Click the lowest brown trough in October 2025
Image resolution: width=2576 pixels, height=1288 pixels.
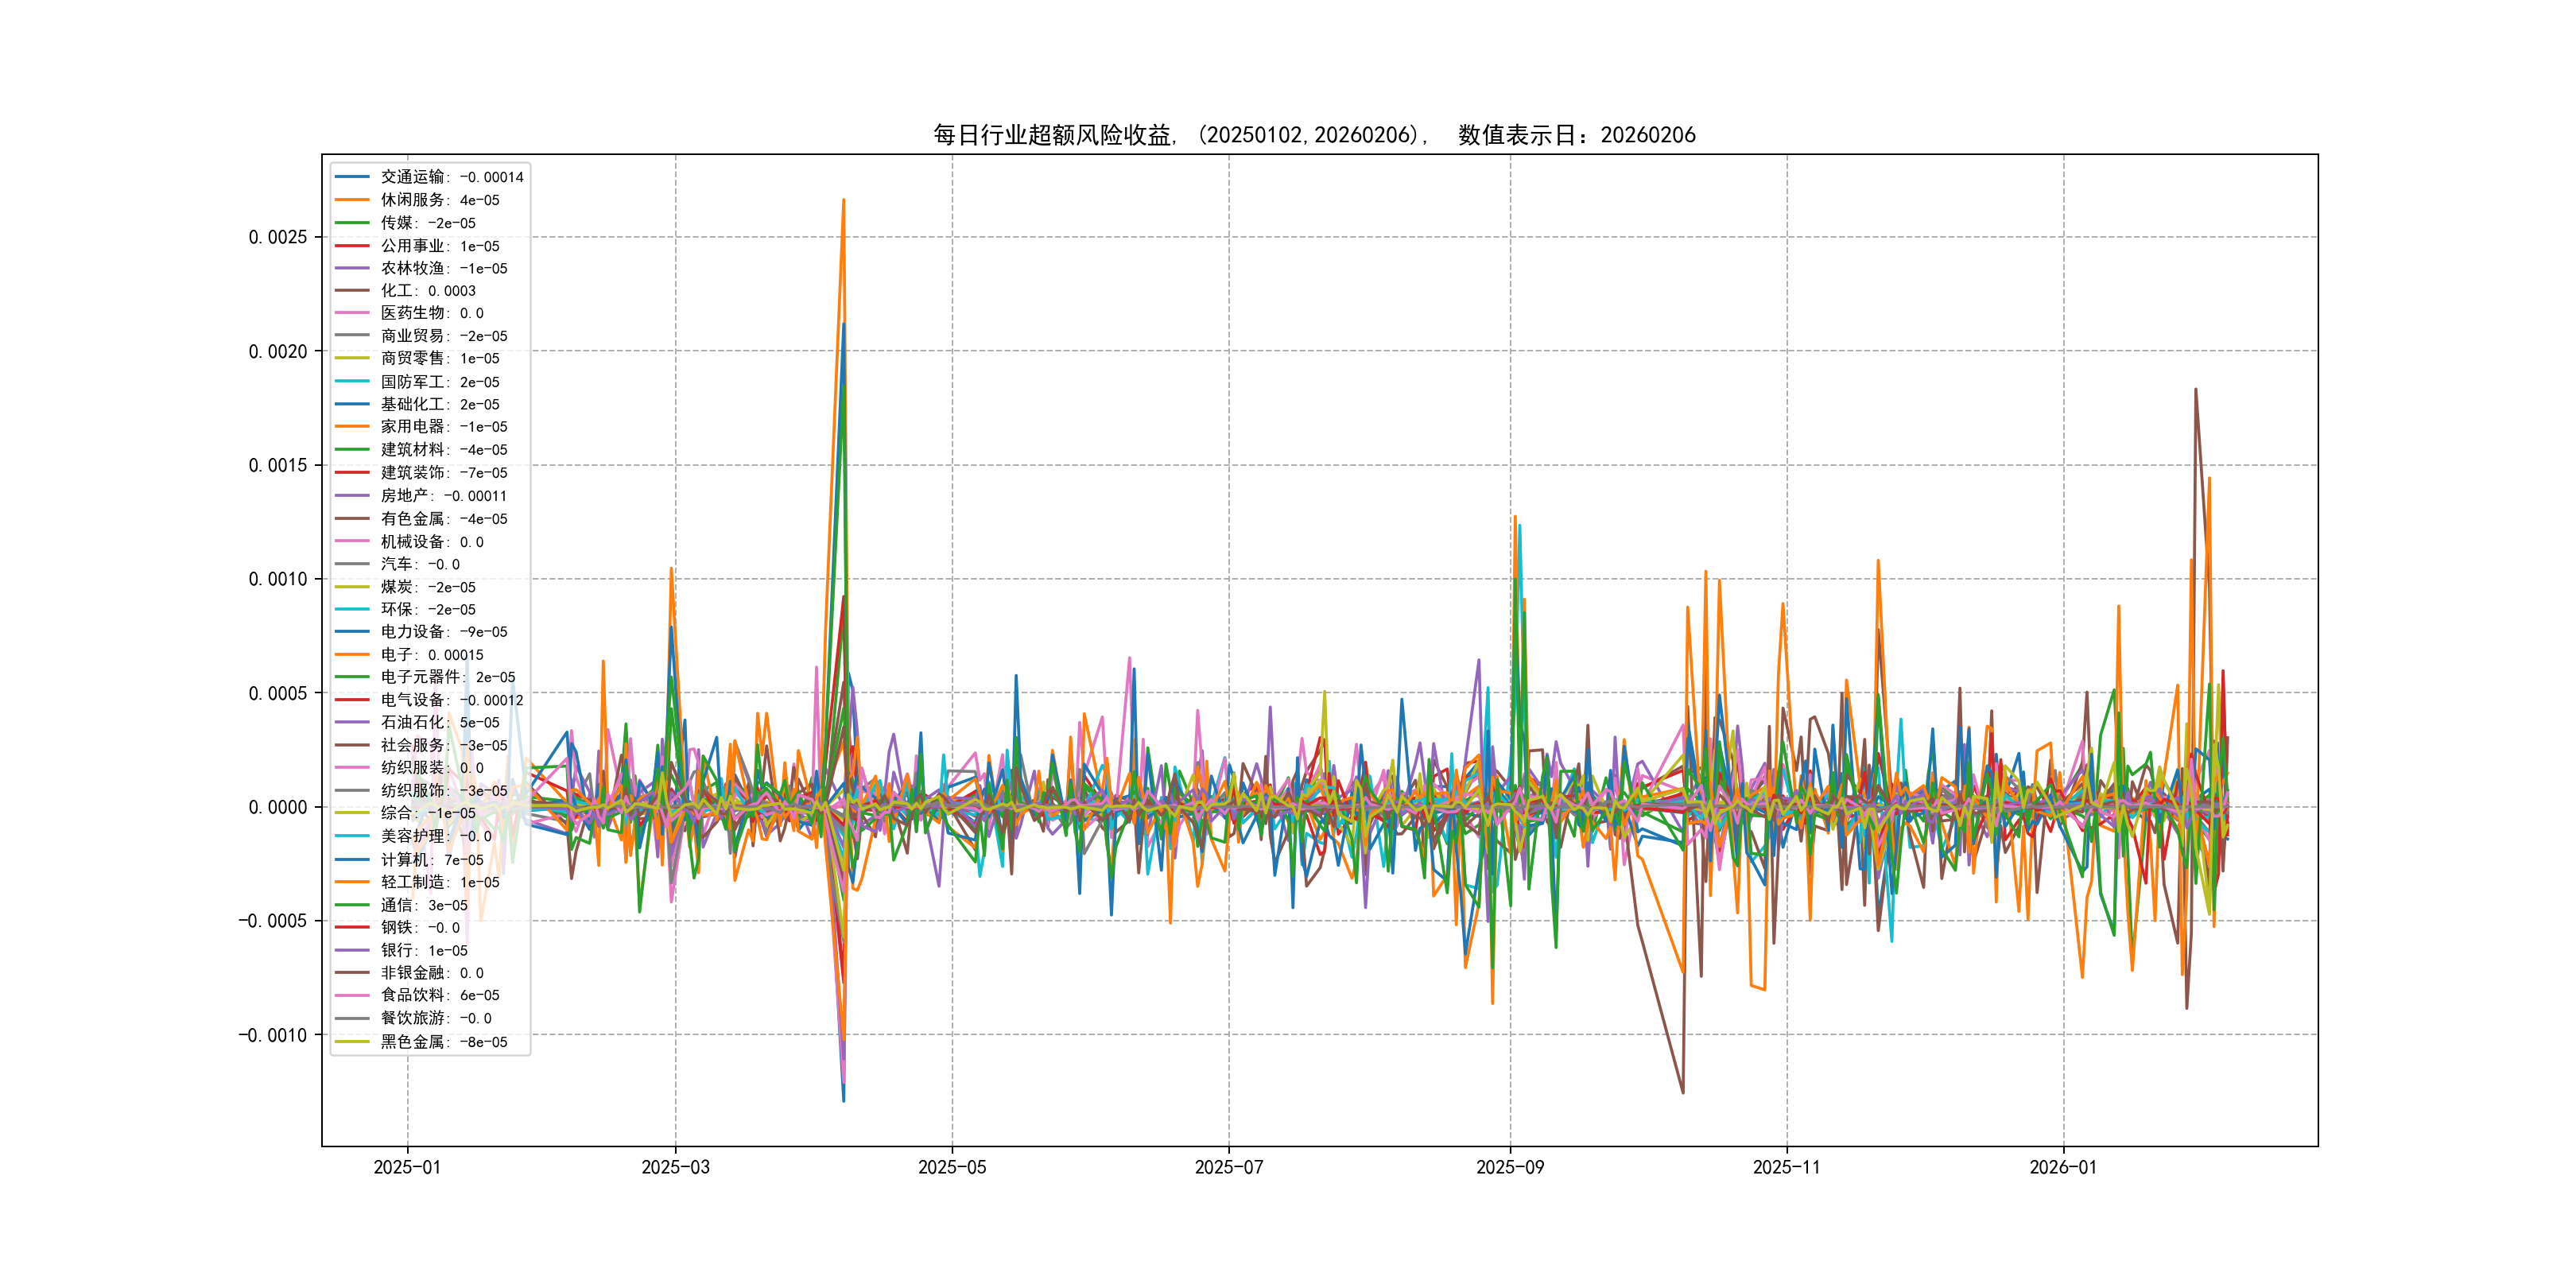point(1683,1092)
